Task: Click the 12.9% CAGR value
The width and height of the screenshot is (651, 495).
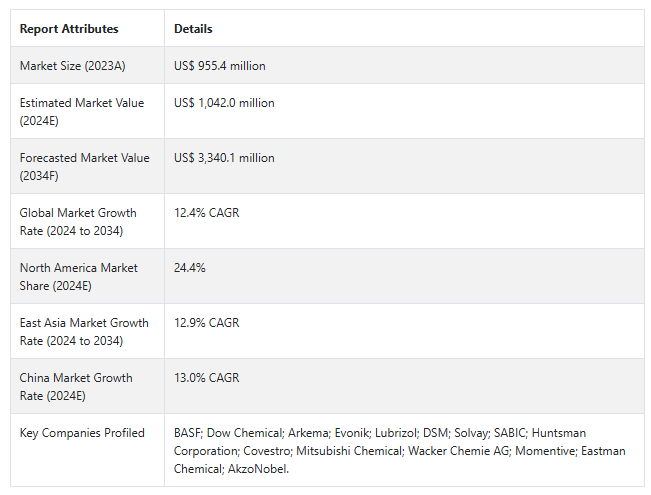Action: 207,323
